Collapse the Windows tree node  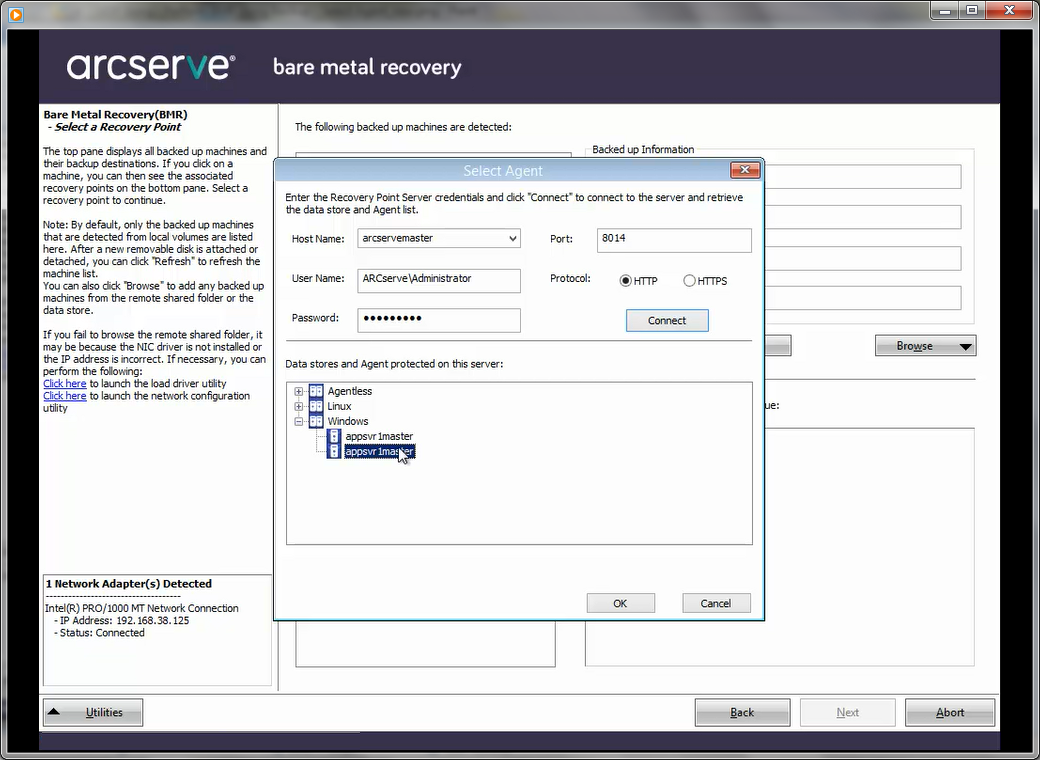298,421
